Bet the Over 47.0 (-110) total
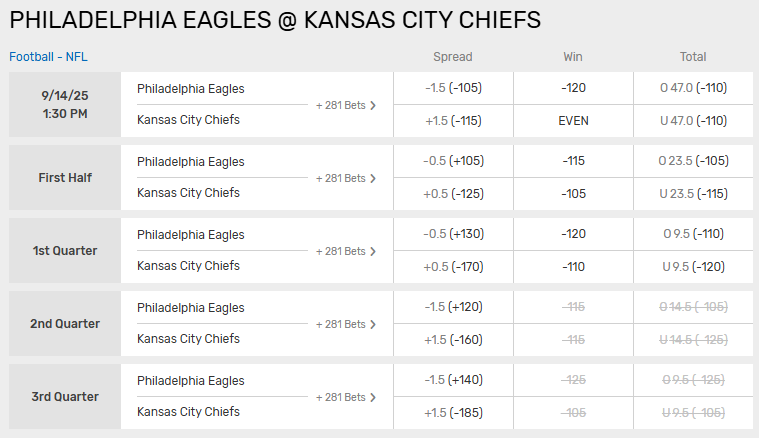Screen dimensions: 759x438 click(693, 88)
